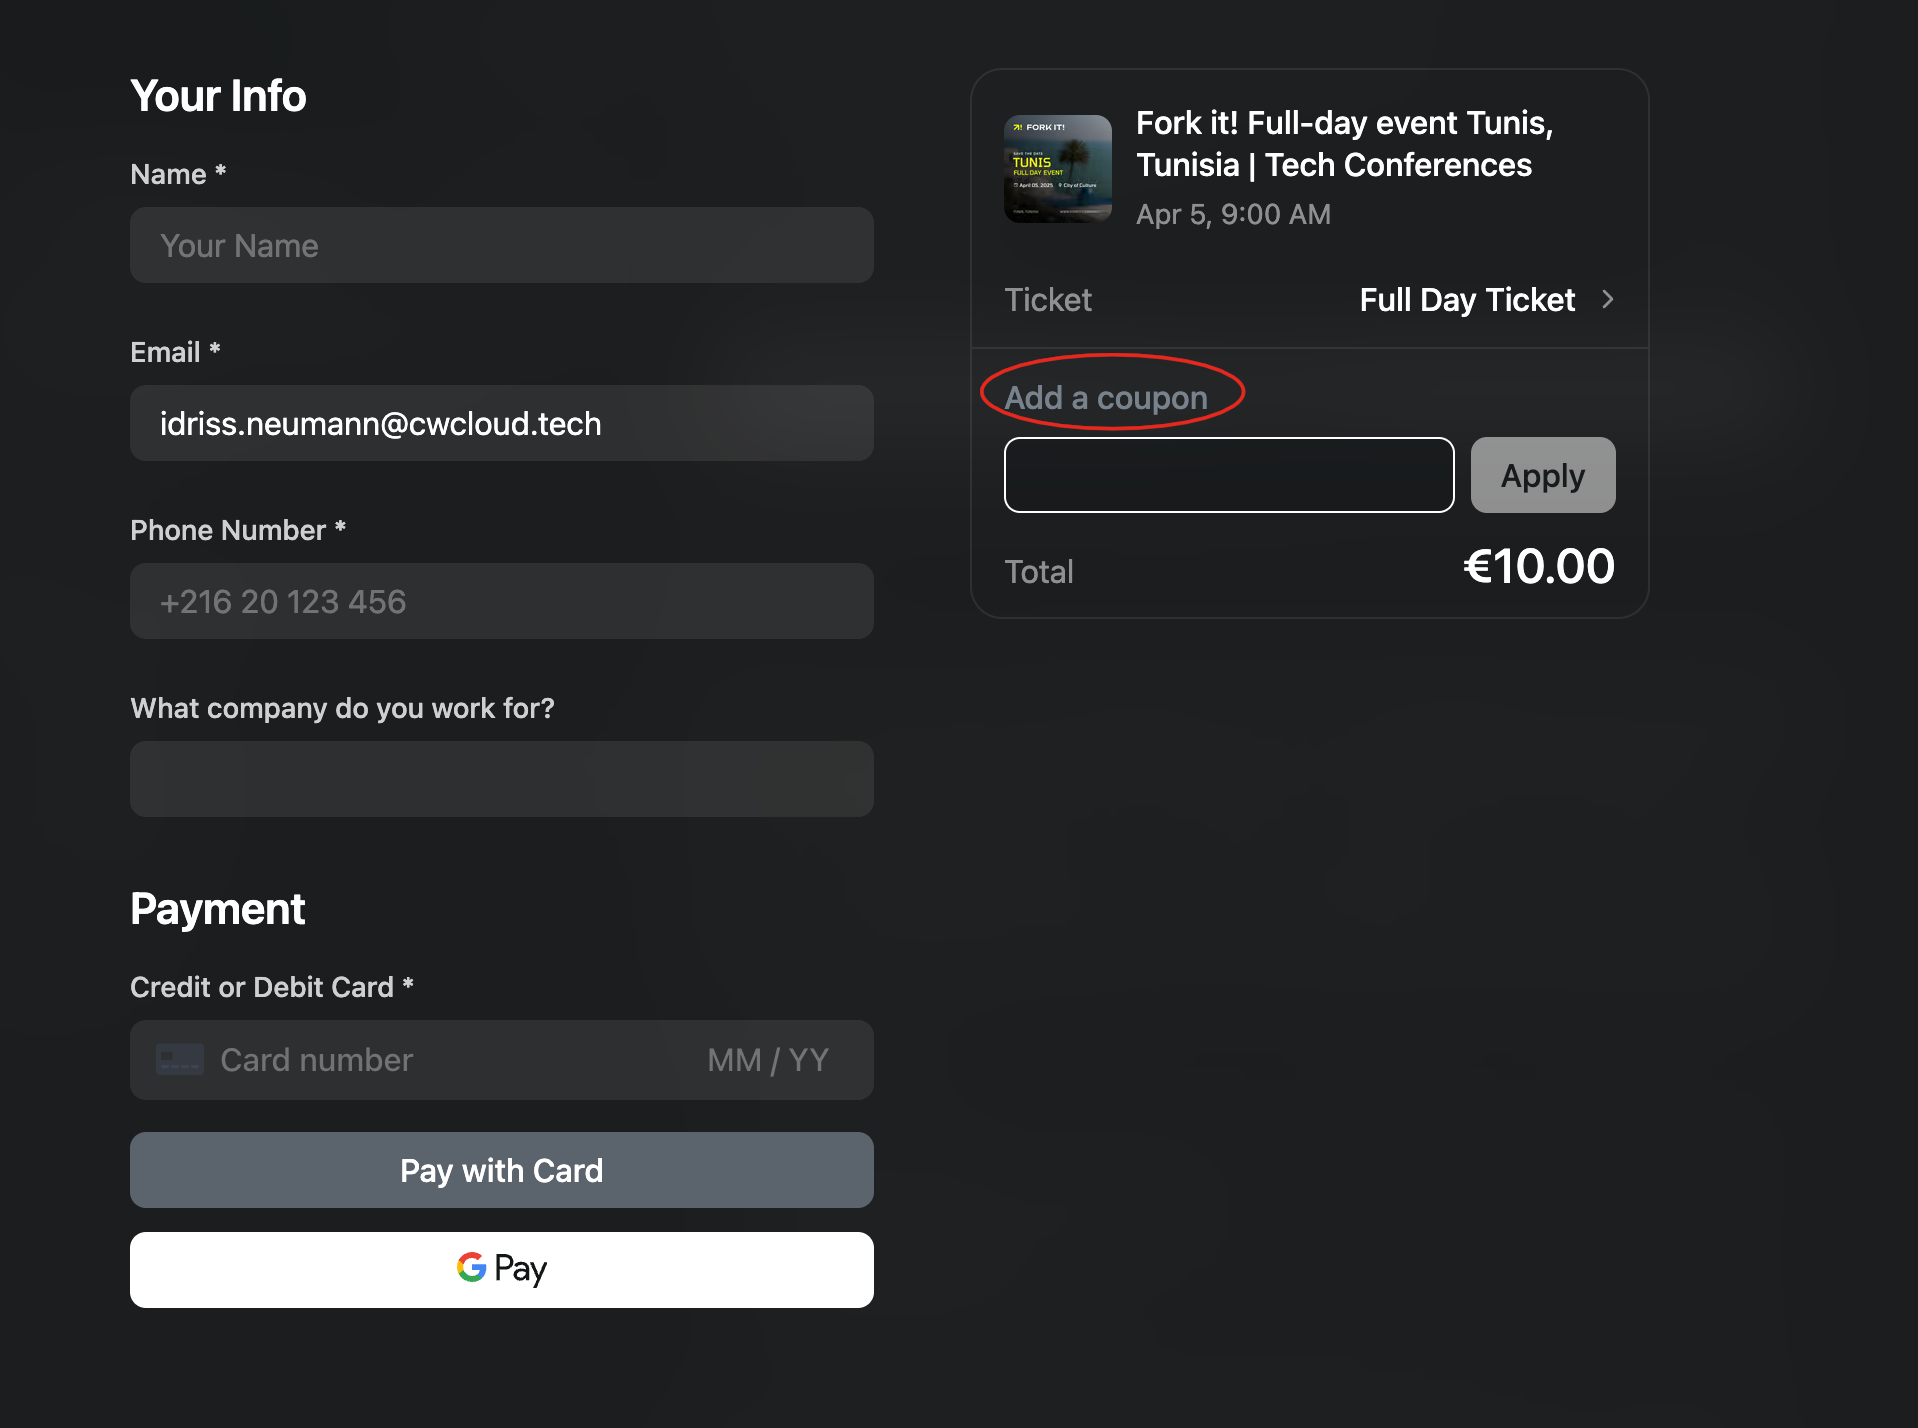Click the credit card icon in card field
This screenshot has width=1918, height=1428.
(180, 1060)
